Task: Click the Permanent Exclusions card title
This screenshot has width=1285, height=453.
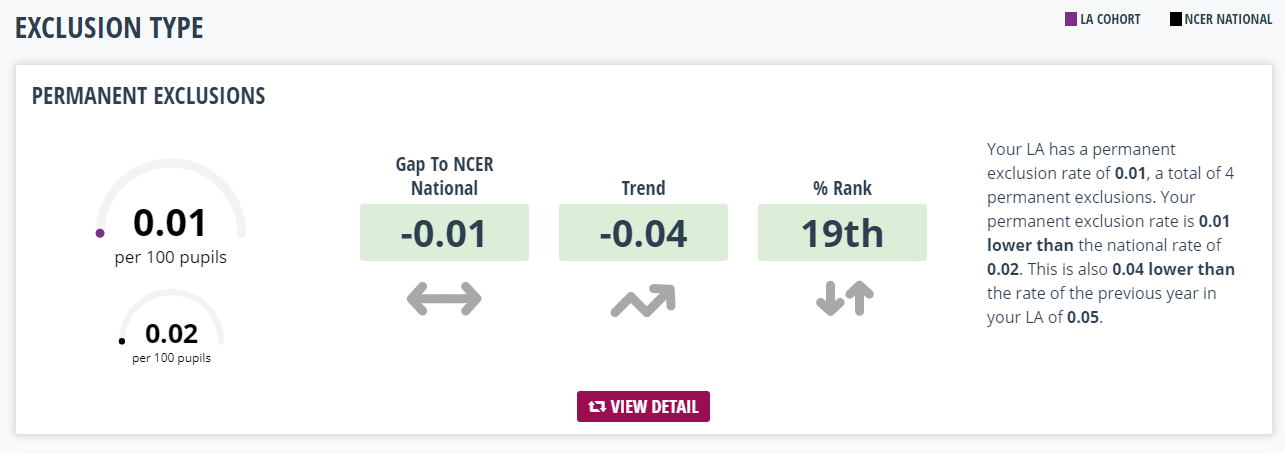Action: tap(149, 96)
